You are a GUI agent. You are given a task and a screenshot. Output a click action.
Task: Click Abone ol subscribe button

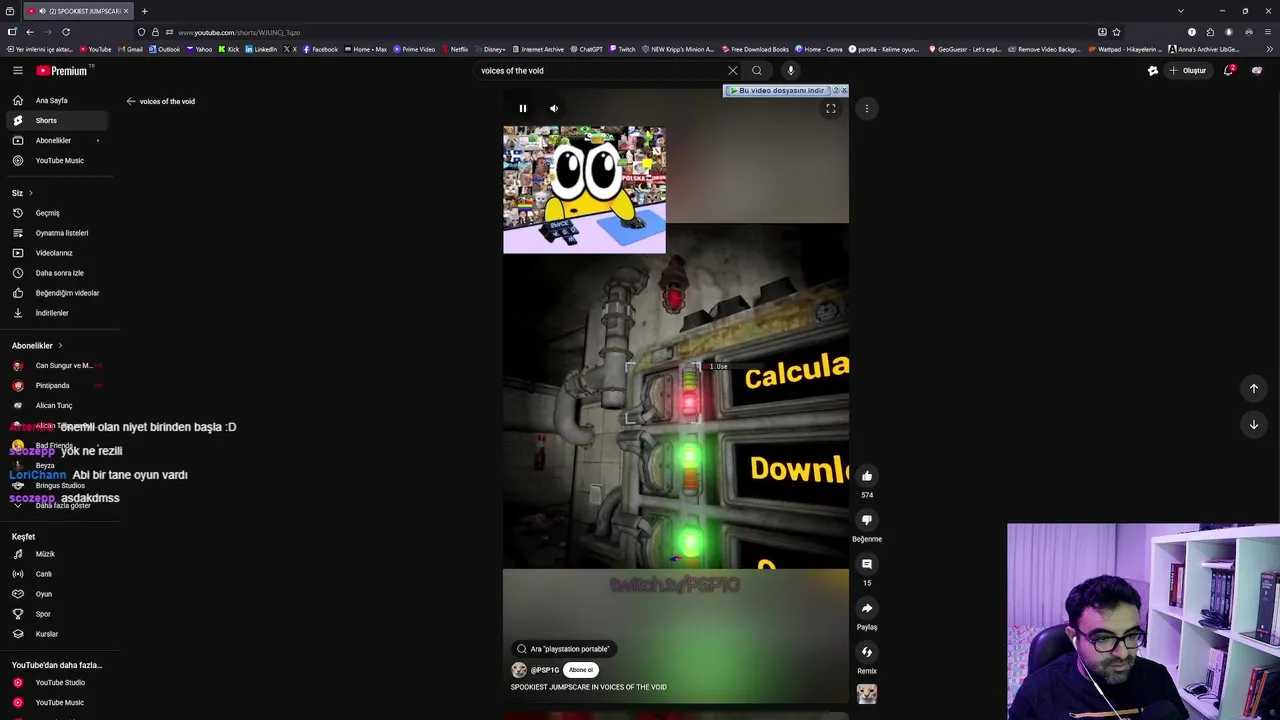581,670
